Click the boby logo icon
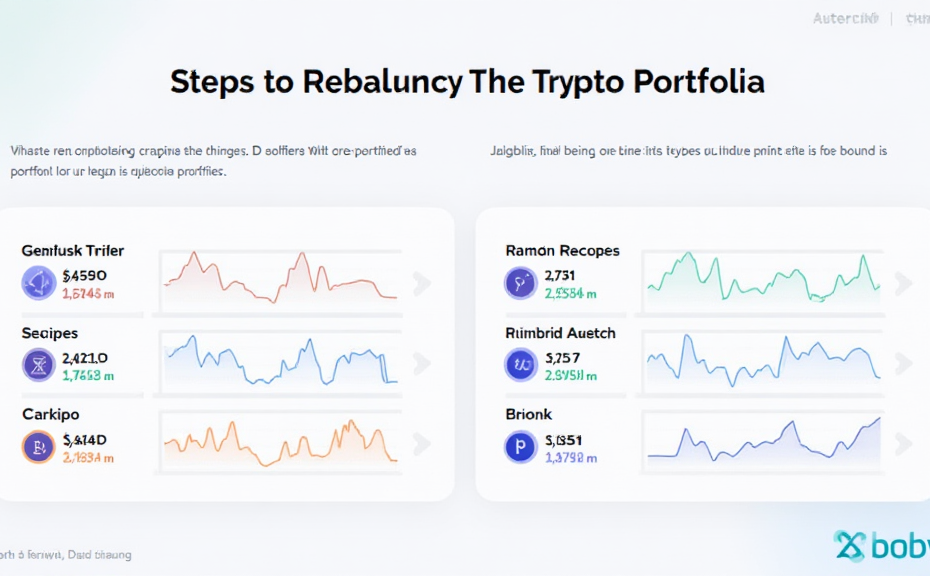This screenshot has width=930, height=576. [x=850, y=546]
